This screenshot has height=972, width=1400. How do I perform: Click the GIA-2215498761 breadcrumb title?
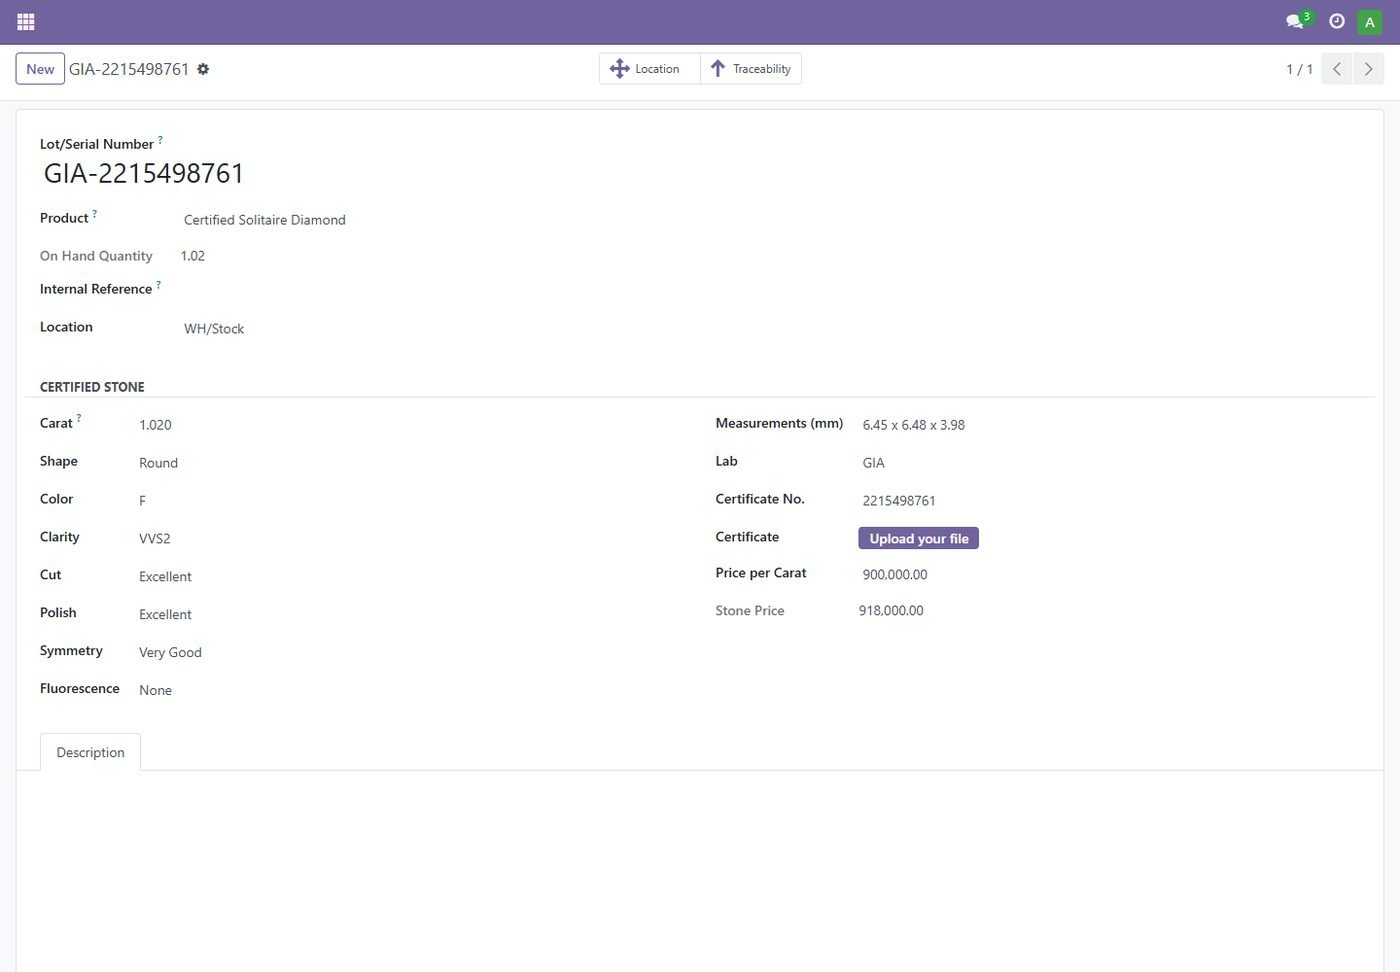129,69
